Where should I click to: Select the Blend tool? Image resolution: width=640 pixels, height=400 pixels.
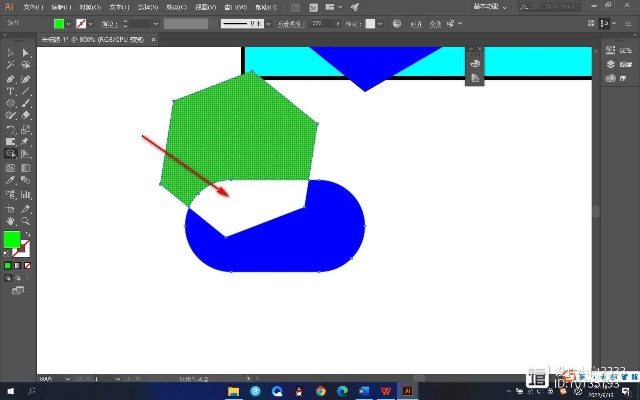click(25, 180)
